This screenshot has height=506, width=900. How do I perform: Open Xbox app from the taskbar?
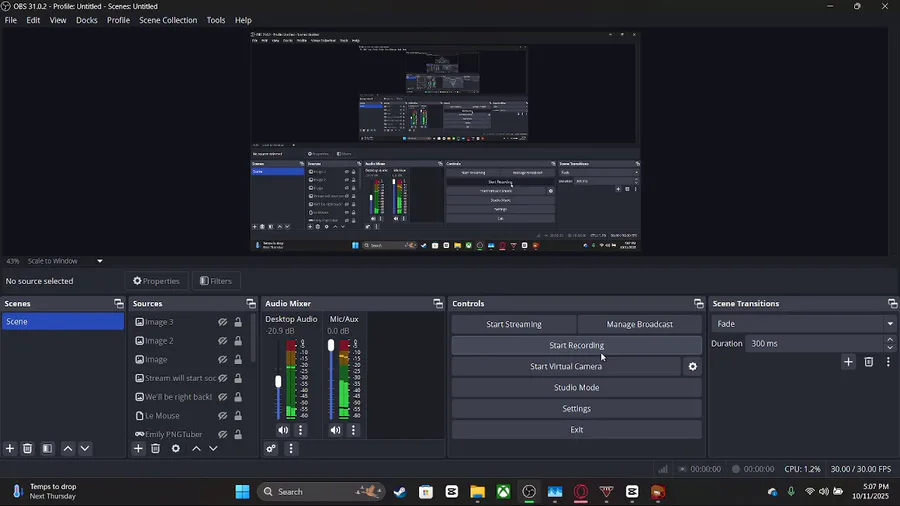pyautogui.click(x=503, y=492)
